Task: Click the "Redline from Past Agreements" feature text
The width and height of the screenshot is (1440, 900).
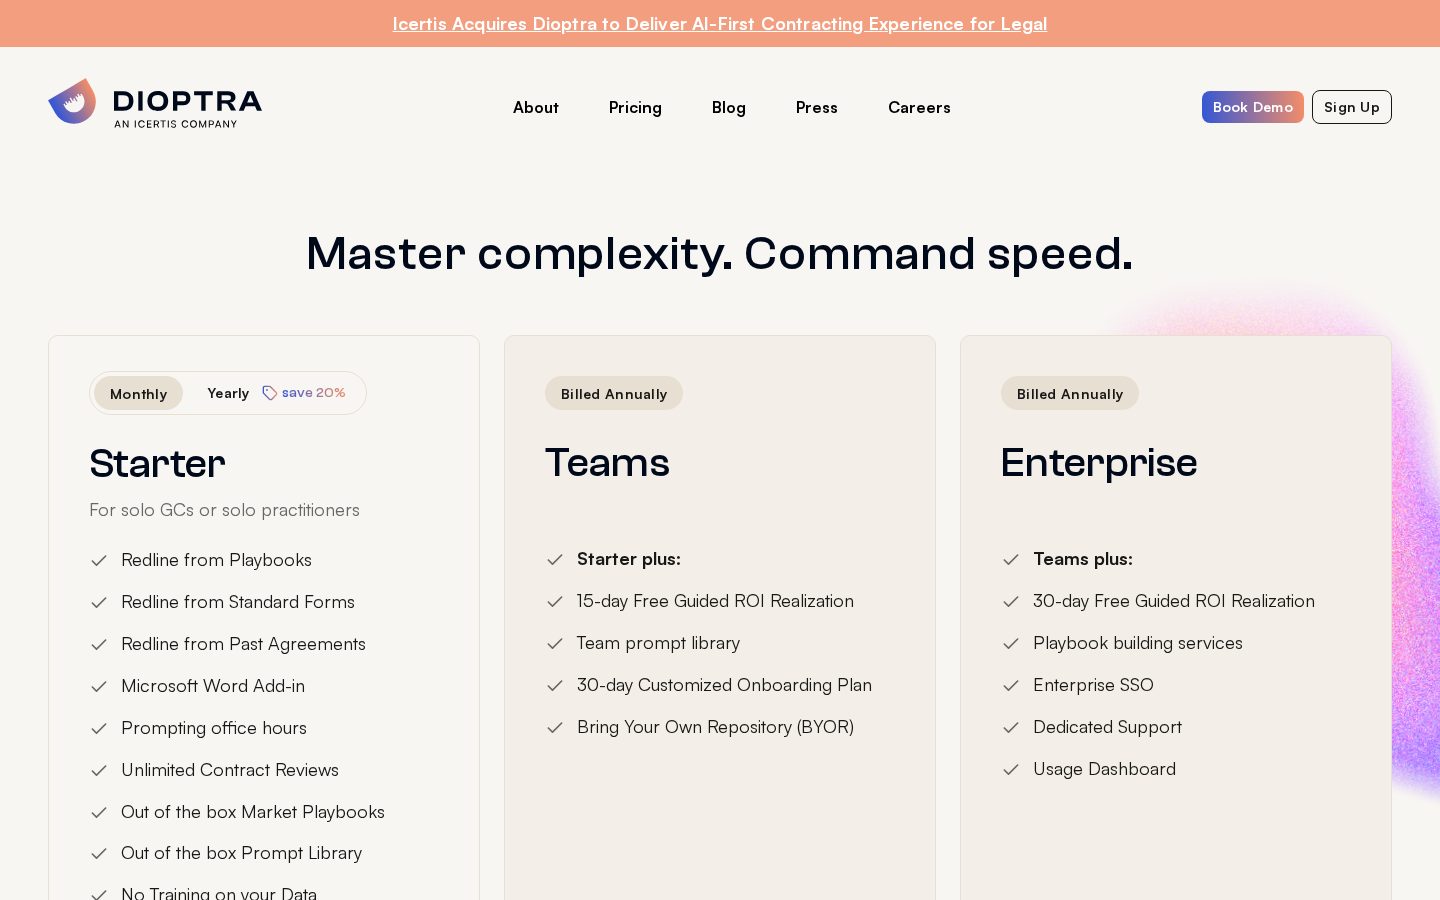Action: 243,644
